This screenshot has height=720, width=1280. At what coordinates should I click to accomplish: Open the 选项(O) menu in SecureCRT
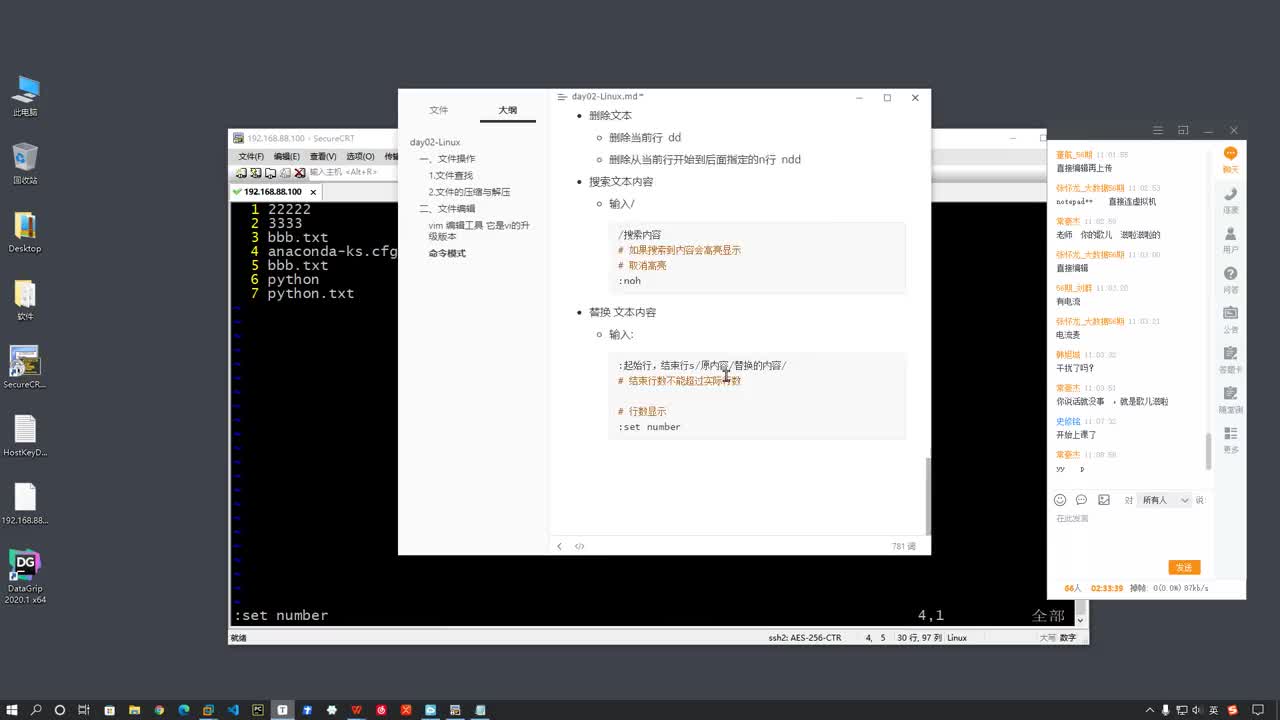point(360,157)
